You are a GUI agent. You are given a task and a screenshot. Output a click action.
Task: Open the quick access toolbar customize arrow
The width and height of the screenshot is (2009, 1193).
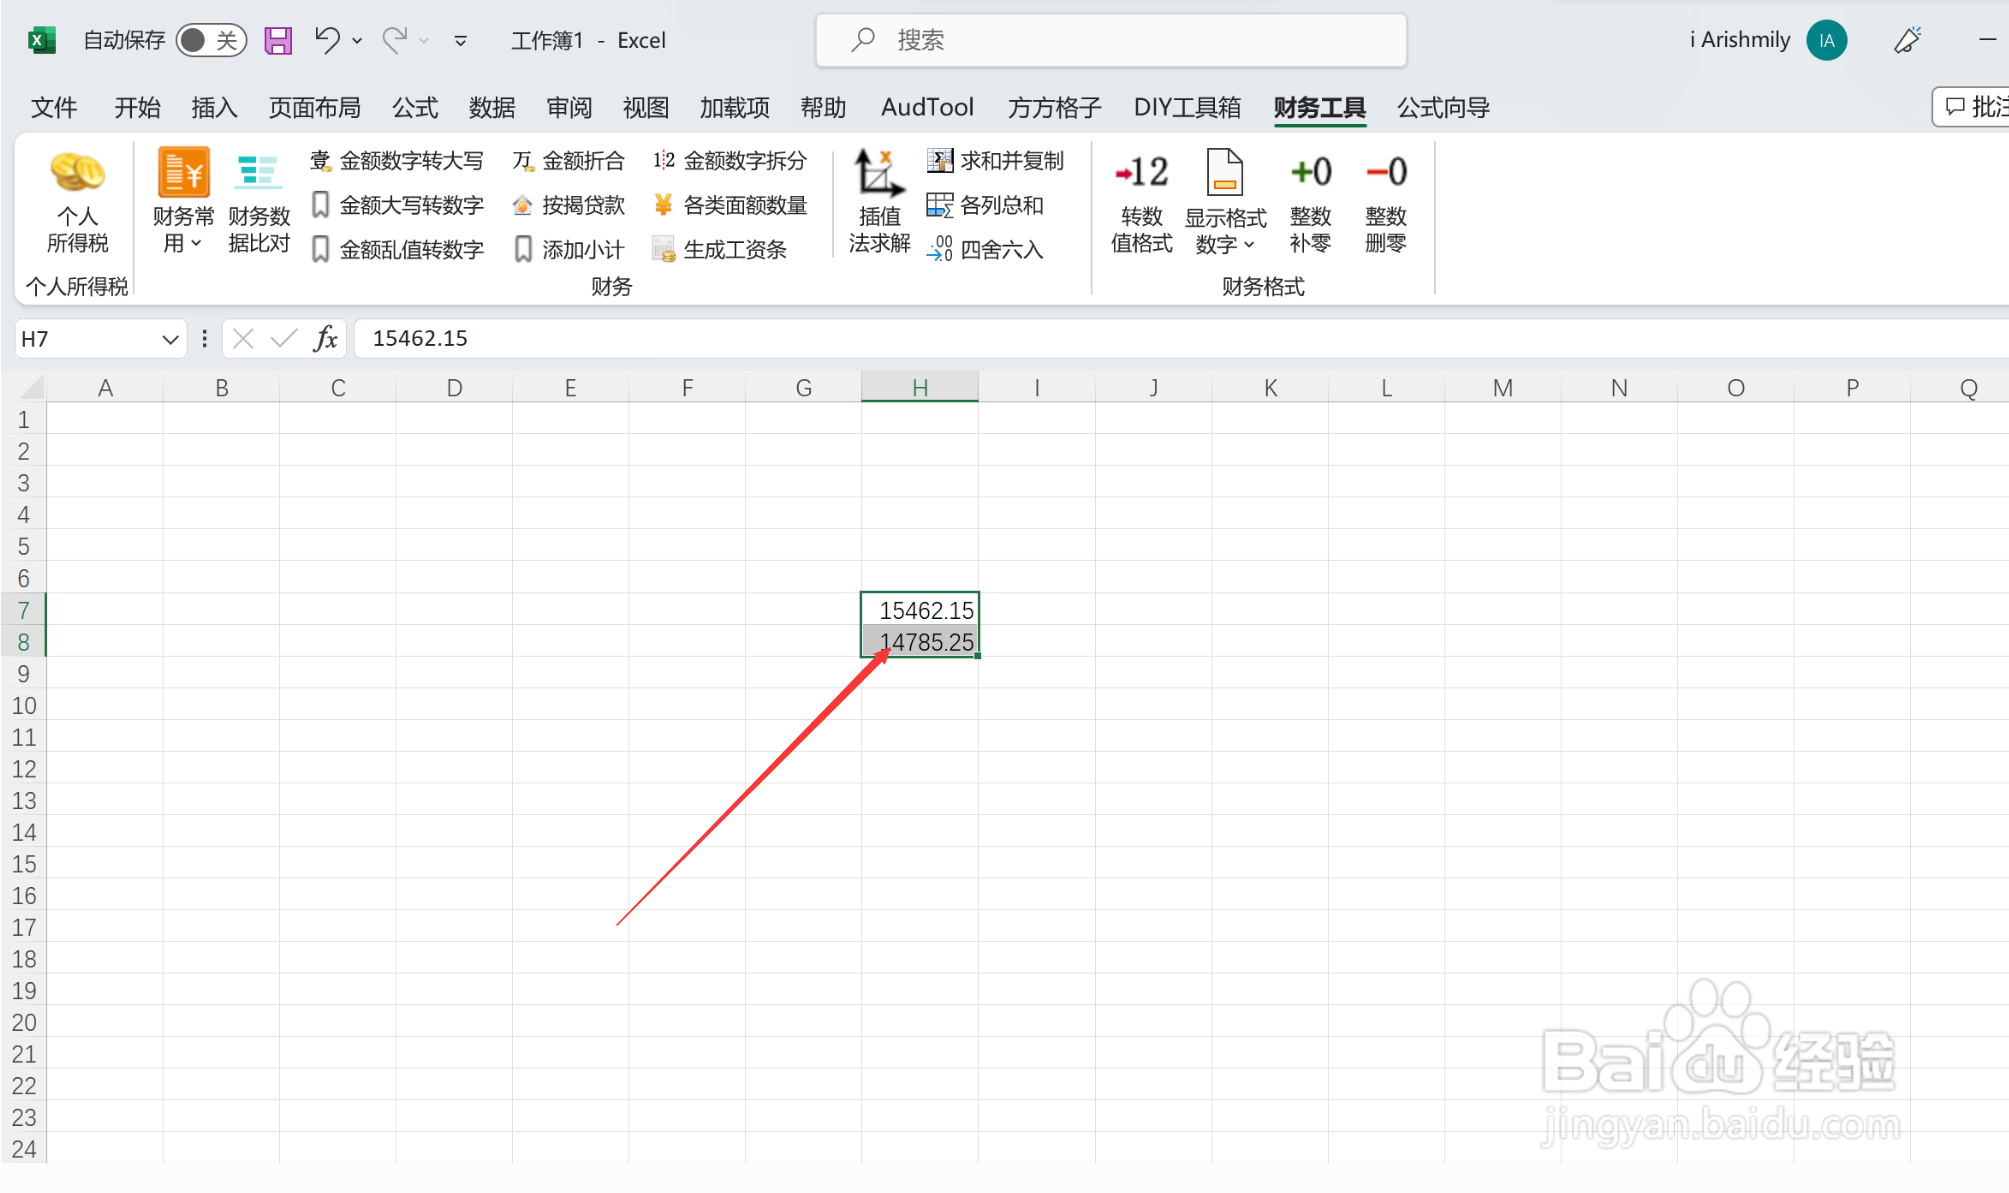pyautogui.click(x=460, y=41)
